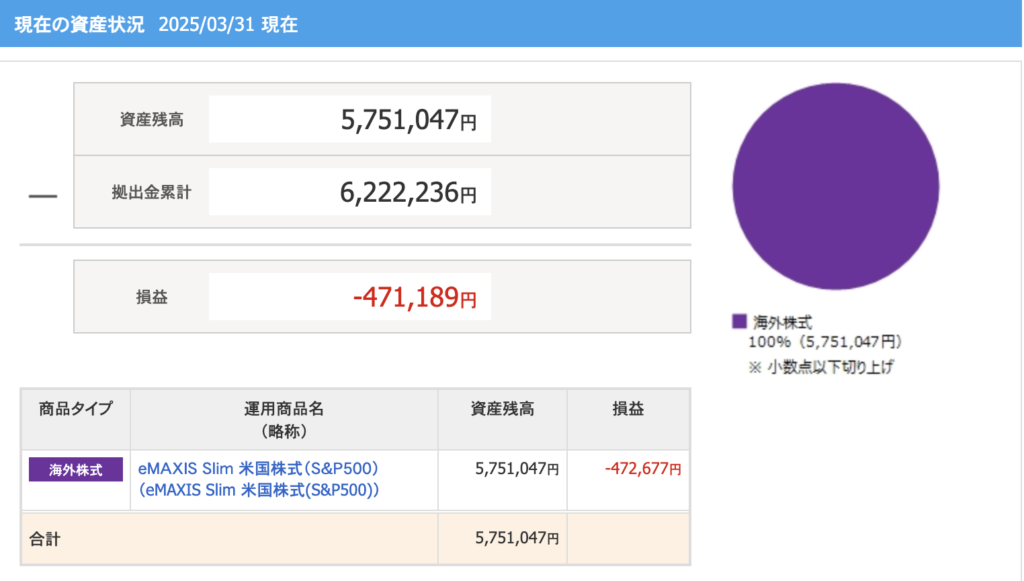Viewport: 1024px width, 581px height.
Task: Click the 運用商品名（略称） column header
Action: tap(284, 419)
